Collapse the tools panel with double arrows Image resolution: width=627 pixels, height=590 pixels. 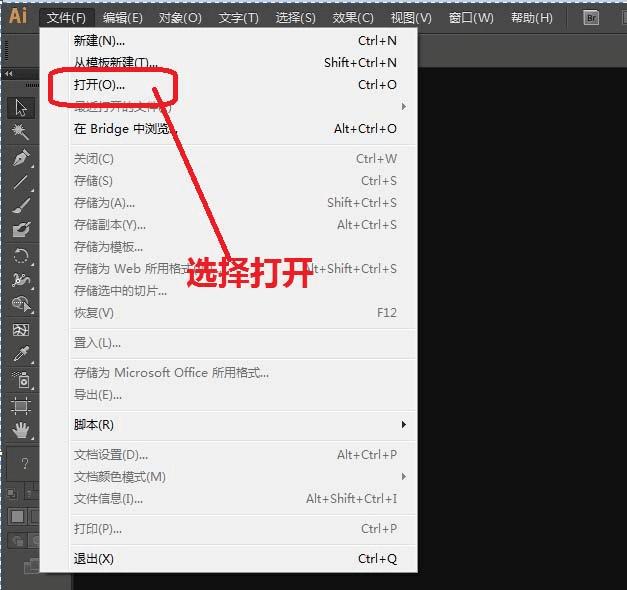point(9,74)
